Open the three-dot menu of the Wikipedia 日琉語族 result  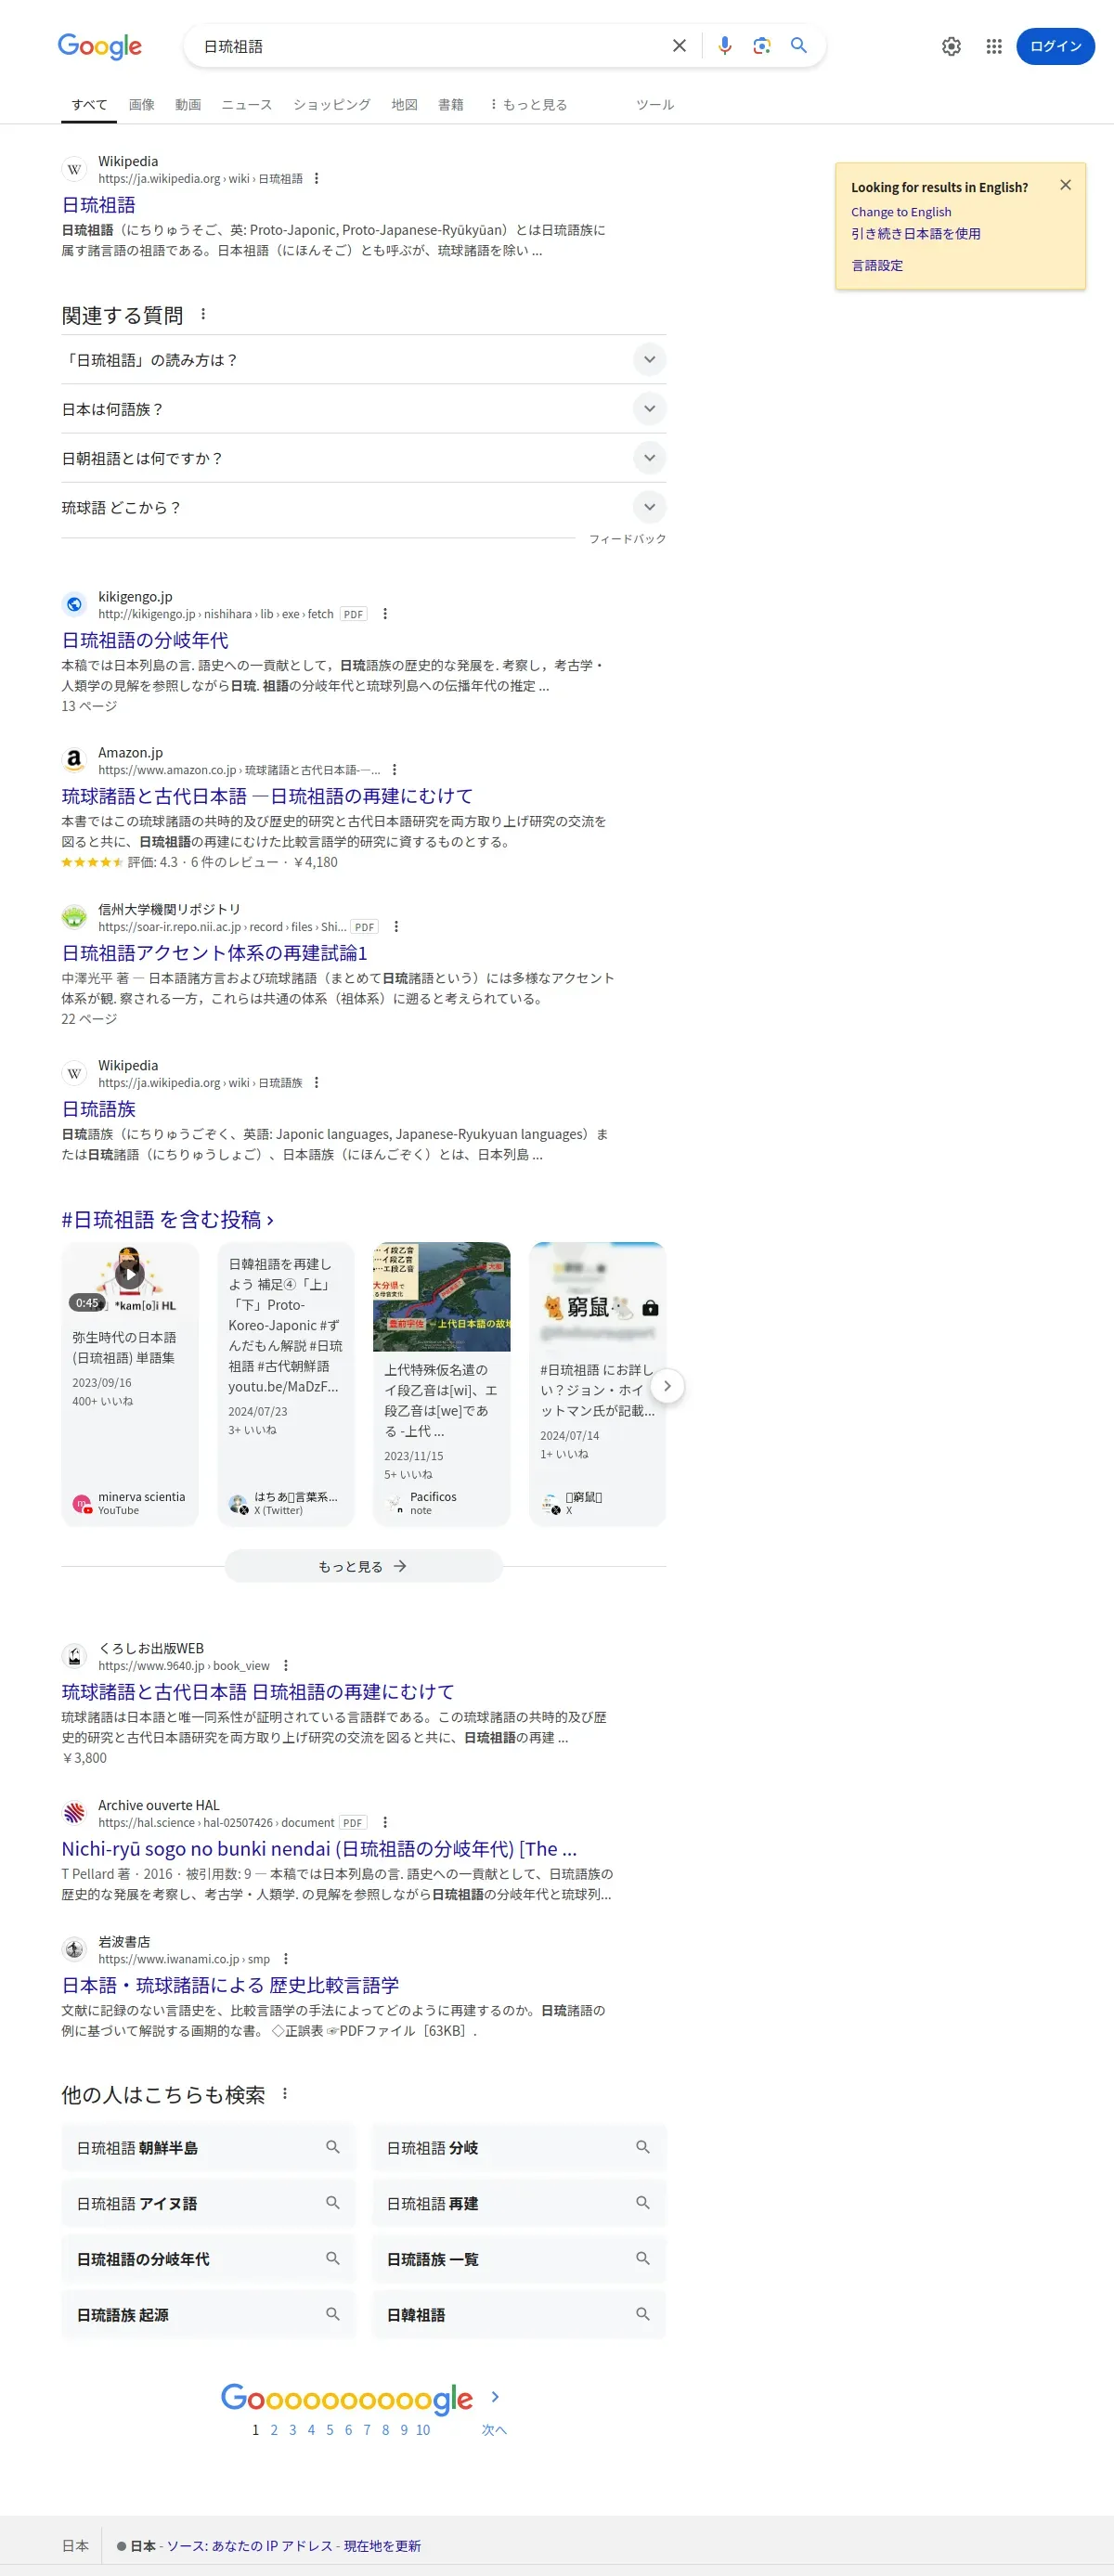click(x=316, y=1082)
